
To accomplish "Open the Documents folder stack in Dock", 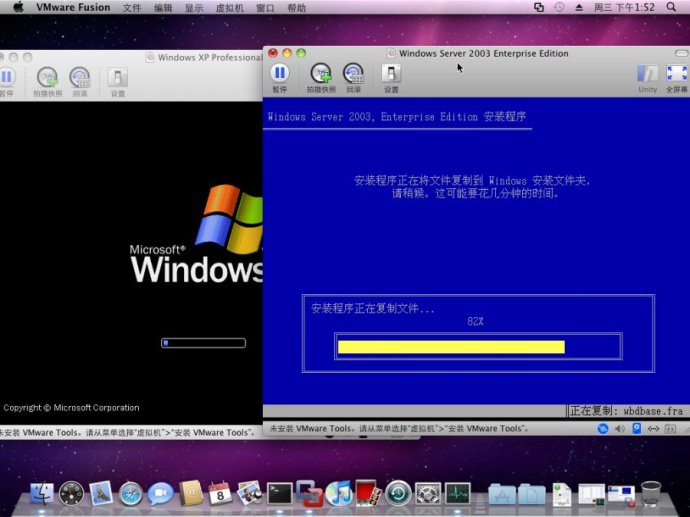I will pyautogui.click(x=531, y=494).
